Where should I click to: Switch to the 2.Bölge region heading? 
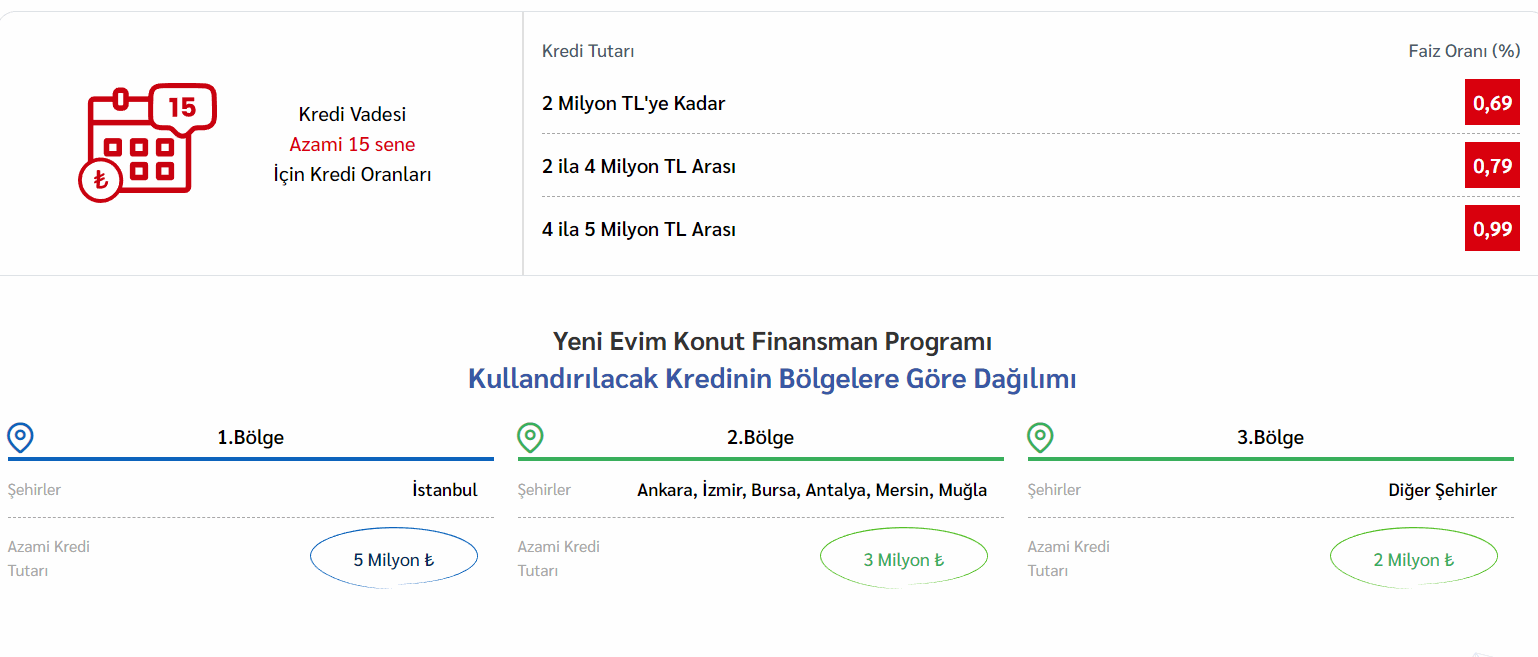[760, 437]
